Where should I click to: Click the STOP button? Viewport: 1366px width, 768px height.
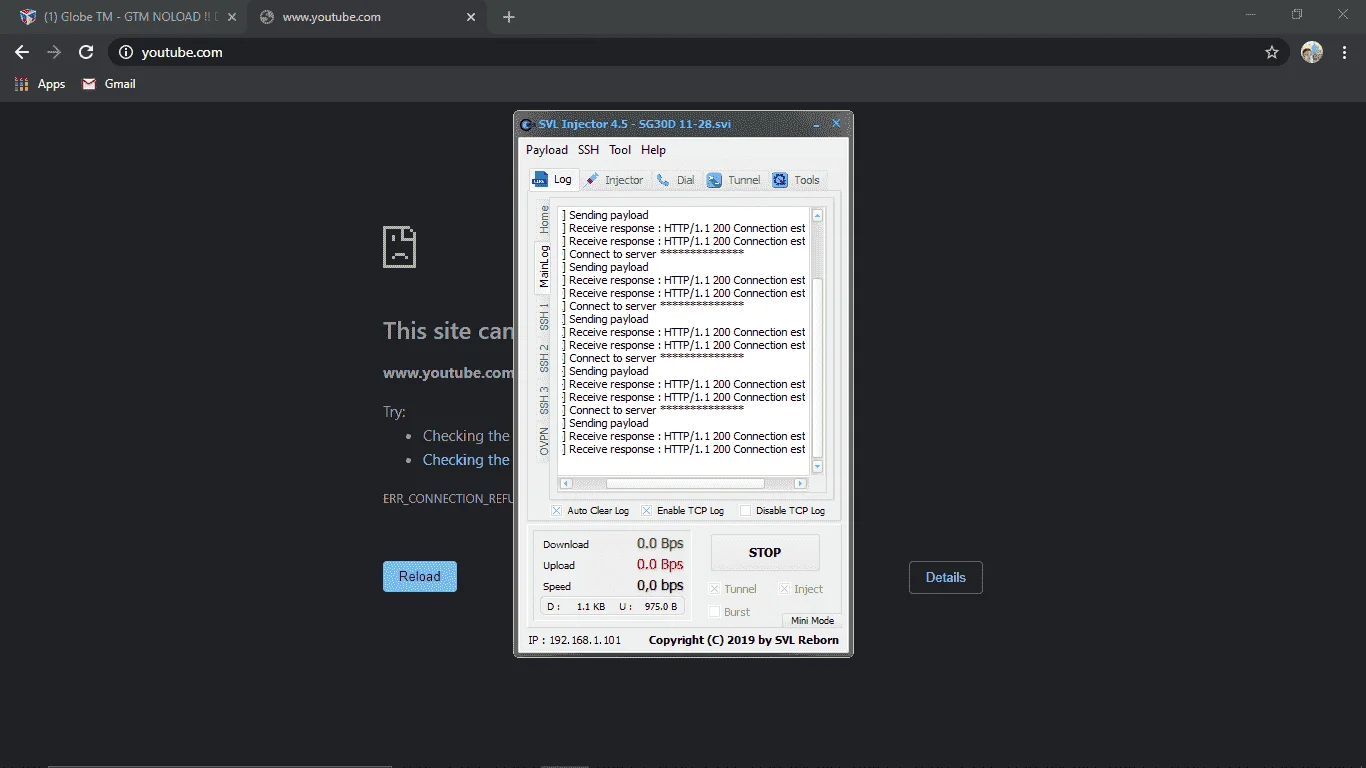[x=765, y=552]
